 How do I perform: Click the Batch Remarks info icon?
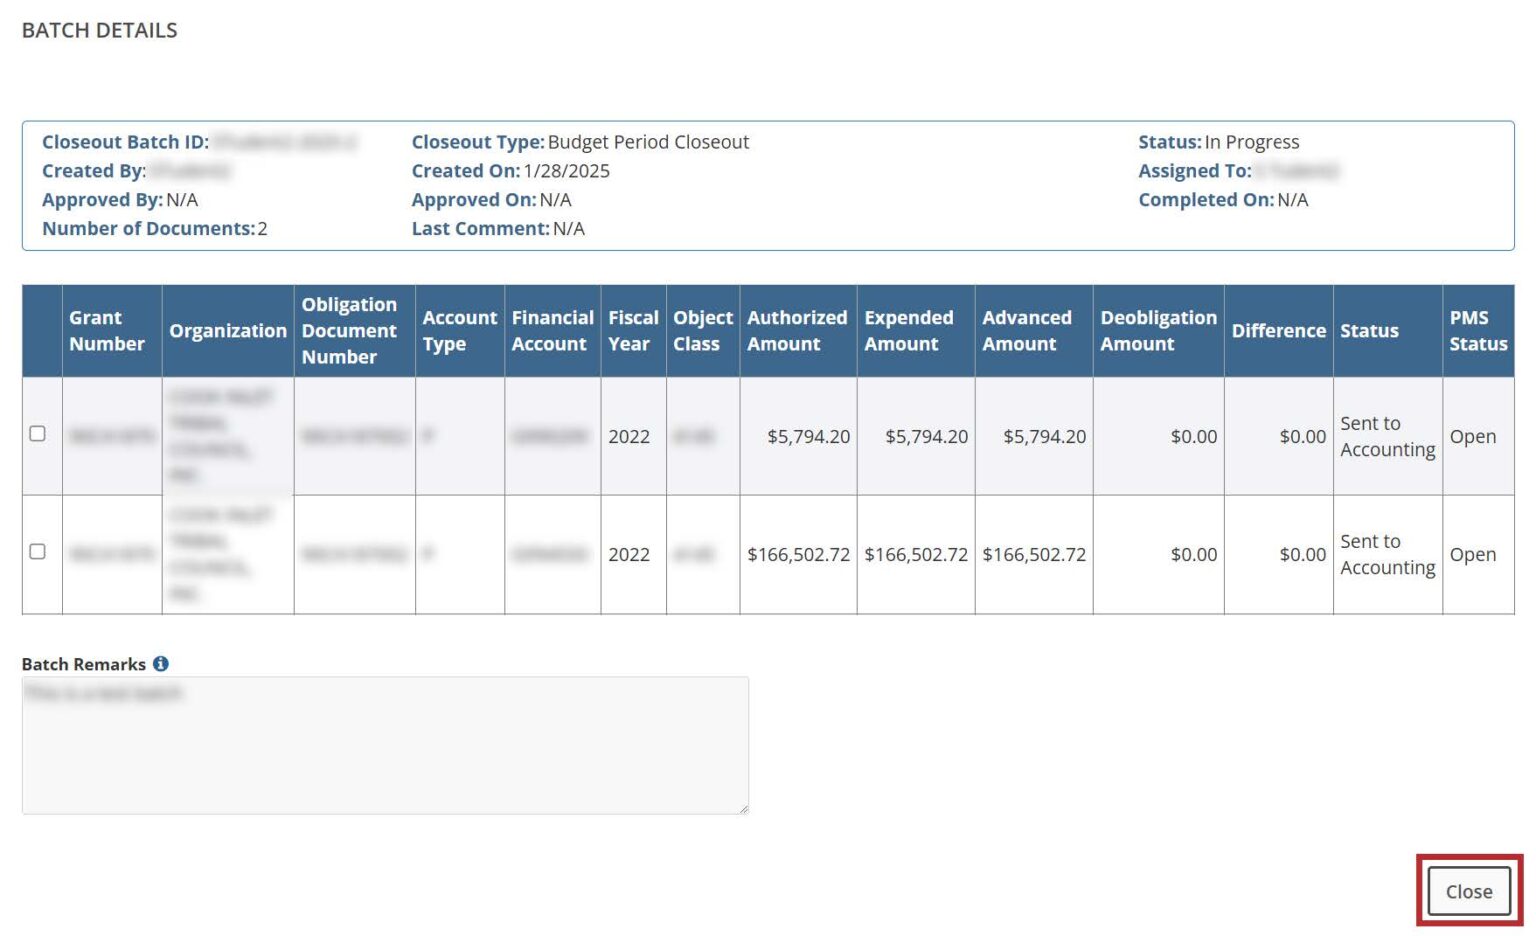pyautogui.click(x=161, y=664)
